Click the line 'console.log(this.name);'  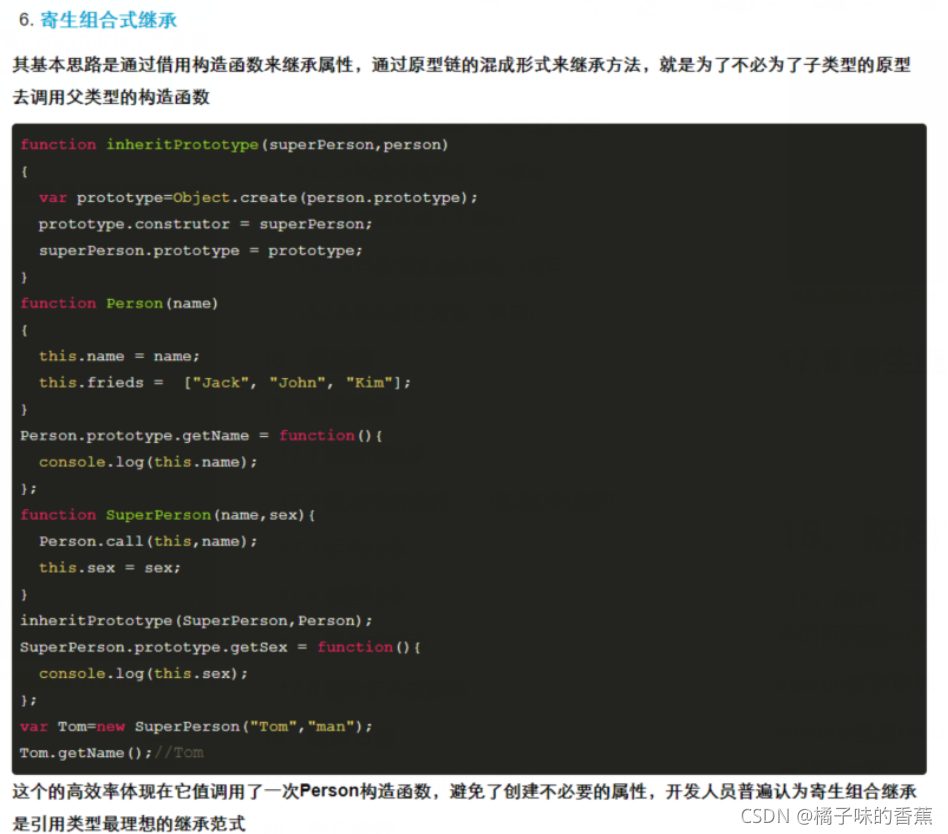148,462
